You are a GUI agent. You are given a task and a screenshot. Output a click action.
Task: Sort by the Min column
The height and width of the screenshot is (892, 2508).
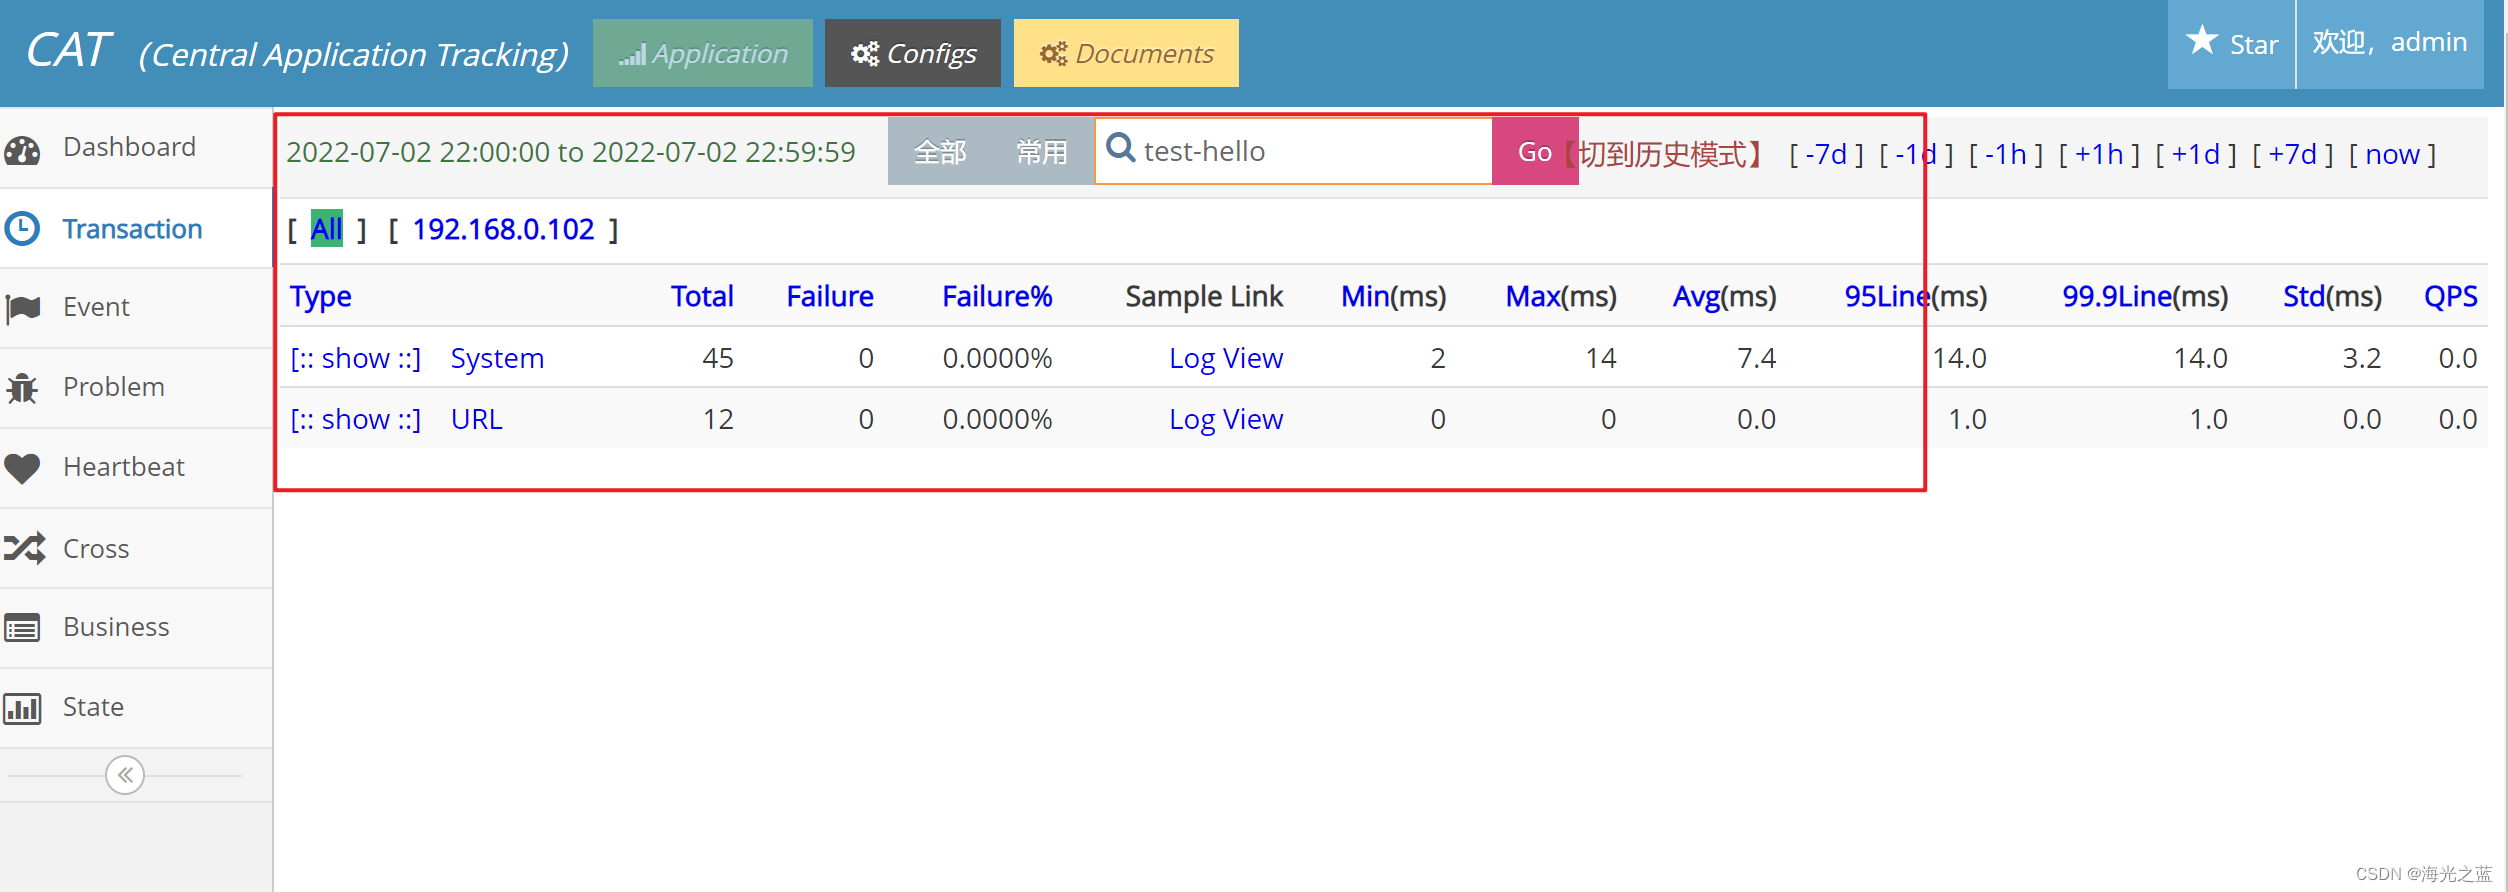click(1365, 296)
